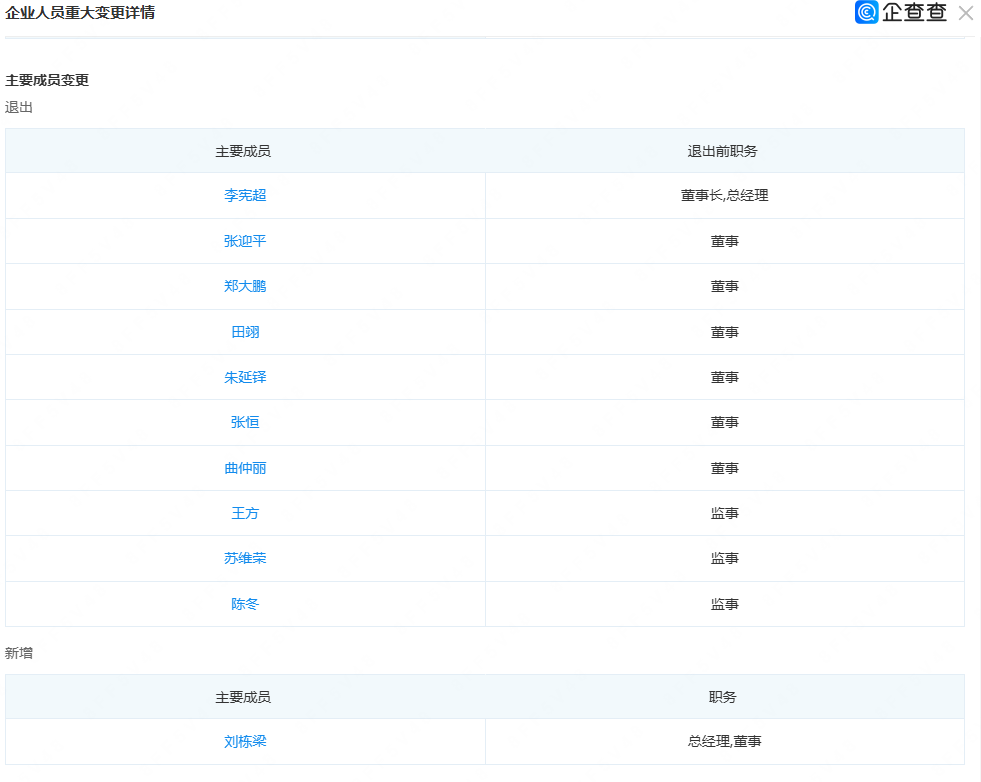
Task: Click the 董事长,总经理 position cell
Action: 724,196
